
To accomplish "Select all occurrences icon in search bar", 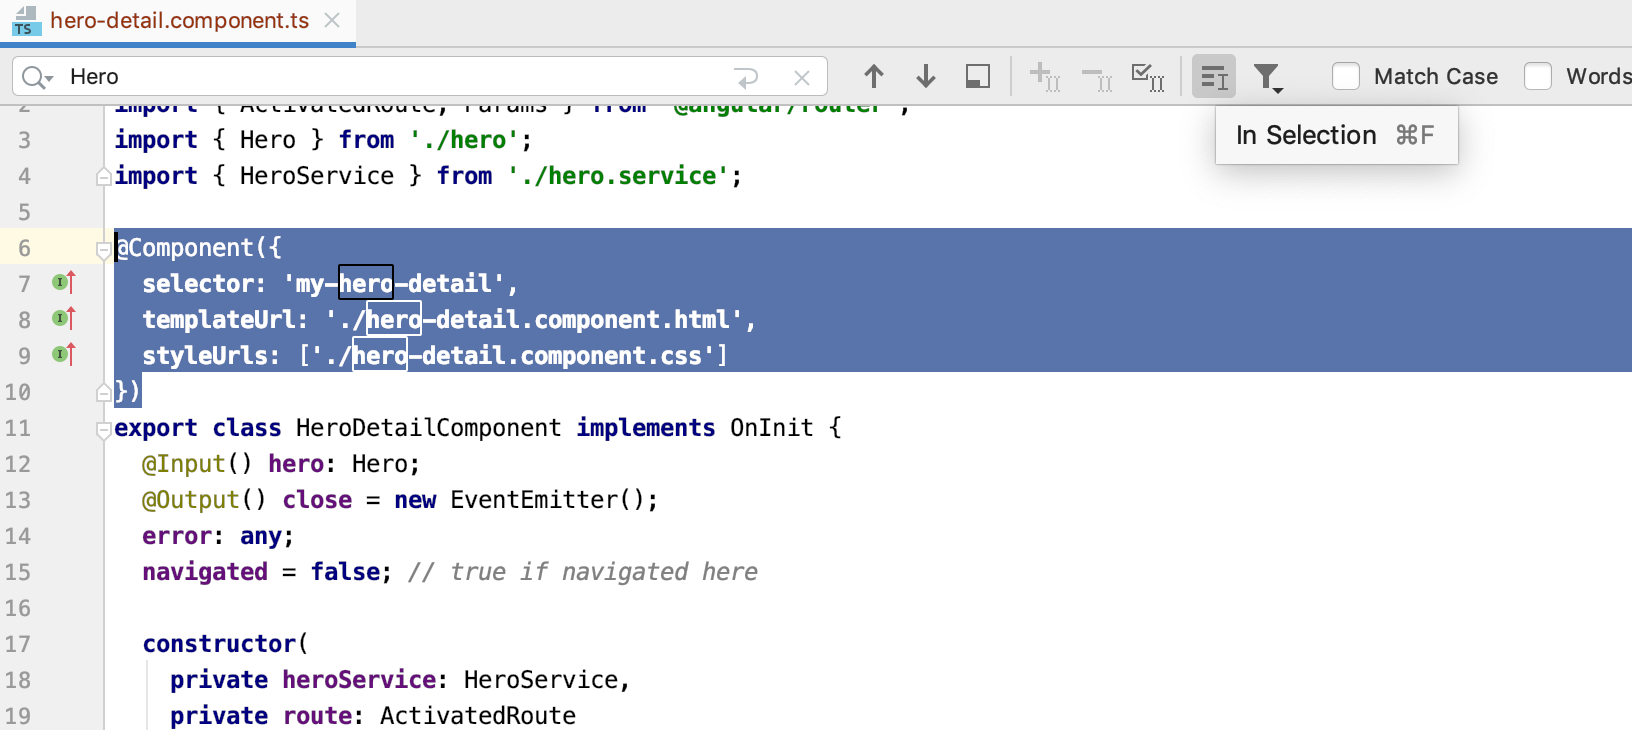I will [x=1146, y=77].
